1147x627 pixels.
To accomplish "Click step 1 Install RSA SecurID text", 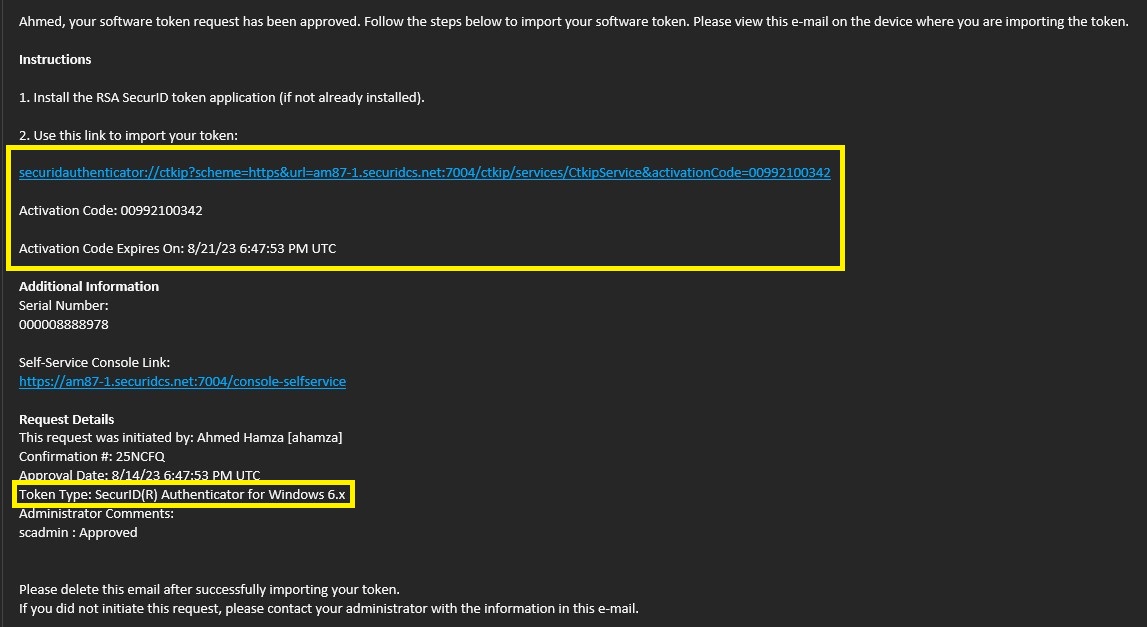I will click(x=222, y=98).
